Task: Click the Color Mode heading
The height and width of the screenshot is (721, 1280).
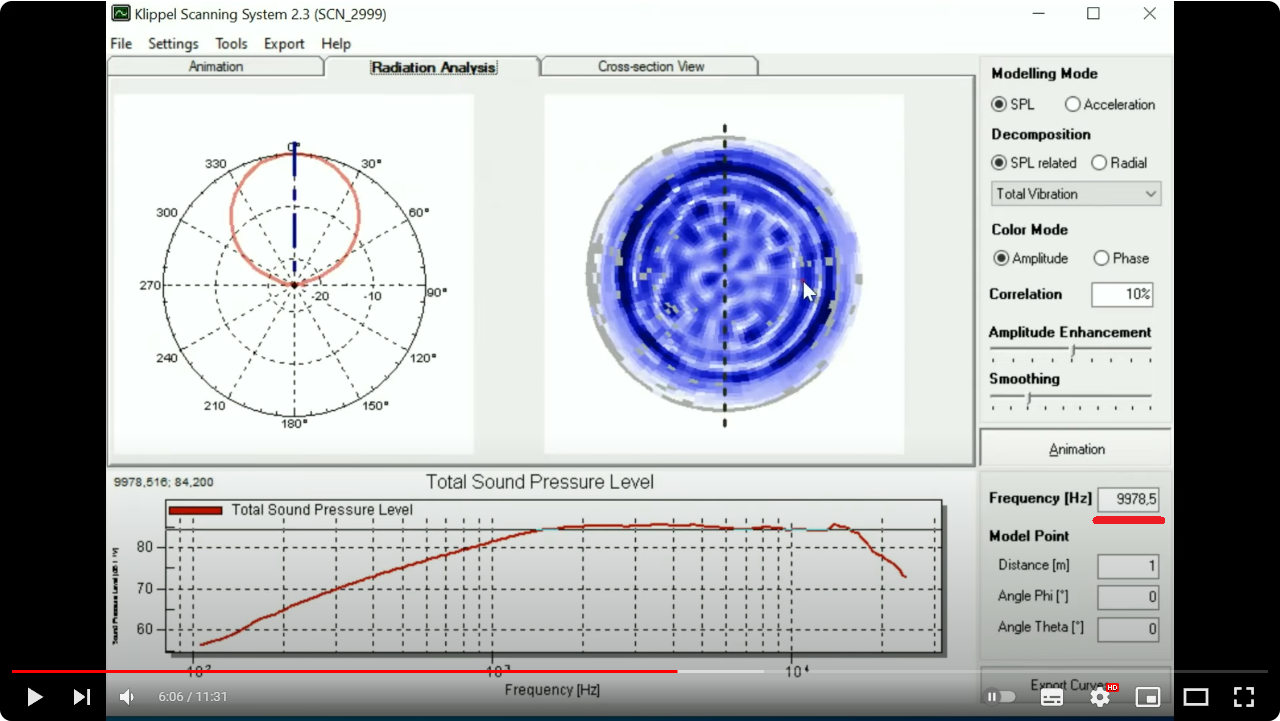Action: click(x=1030, y=229)
